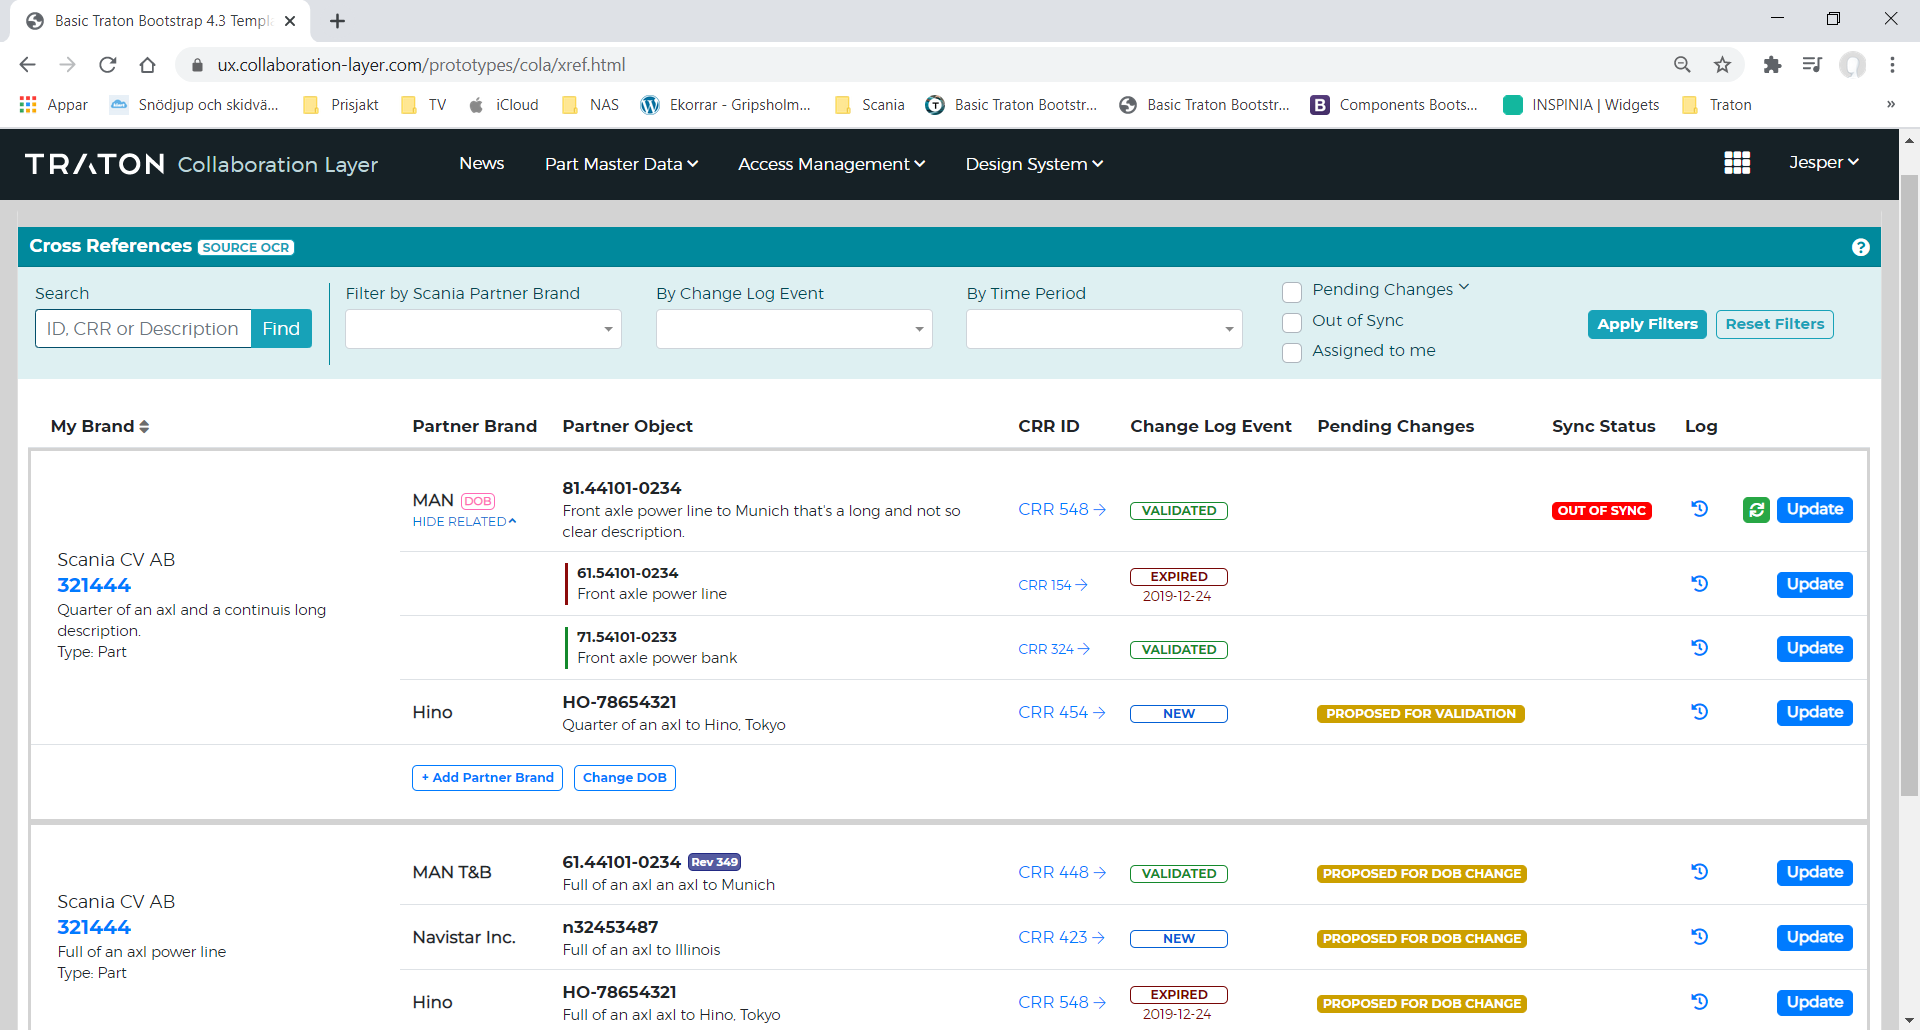The width and height of the screenshot is (1920, 1030).
Task: View log history for Navistar Inc. row
Action: click(x=1699, y=937)
